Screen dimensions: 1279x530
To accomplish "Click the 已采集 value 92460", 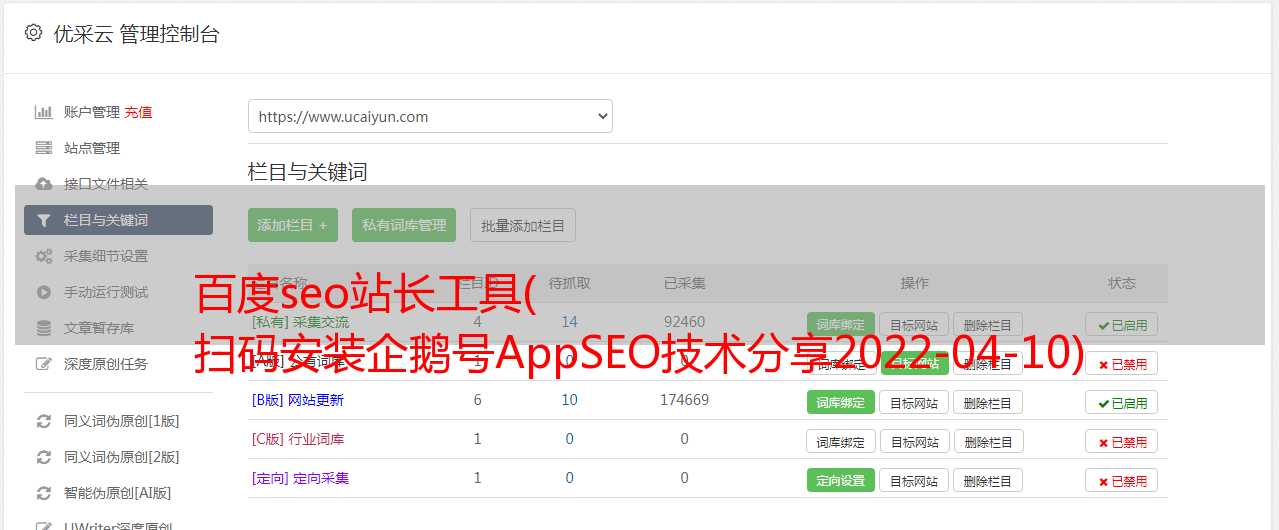I will (684, 322).
